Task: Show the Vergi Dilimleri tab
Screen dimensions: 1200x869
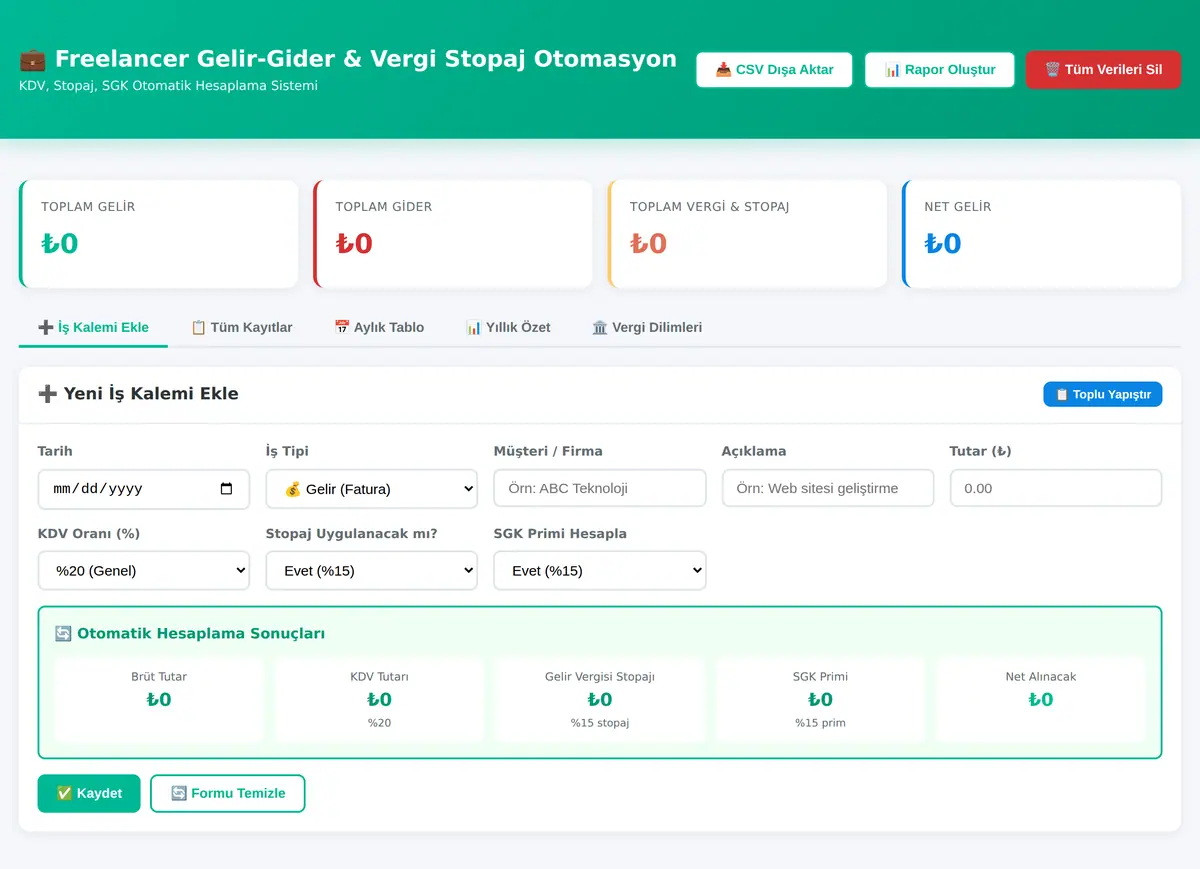Action: [647, 327]
